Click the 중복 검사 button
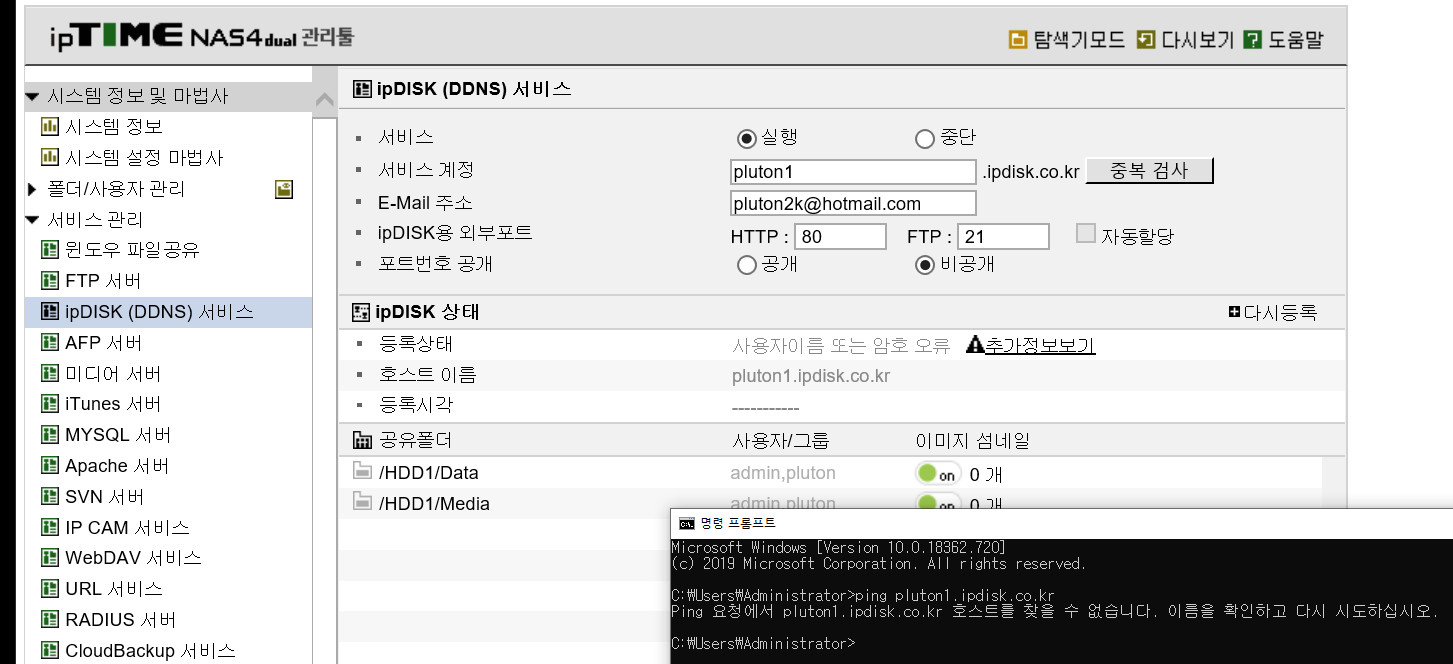 tap(1149, 171)
